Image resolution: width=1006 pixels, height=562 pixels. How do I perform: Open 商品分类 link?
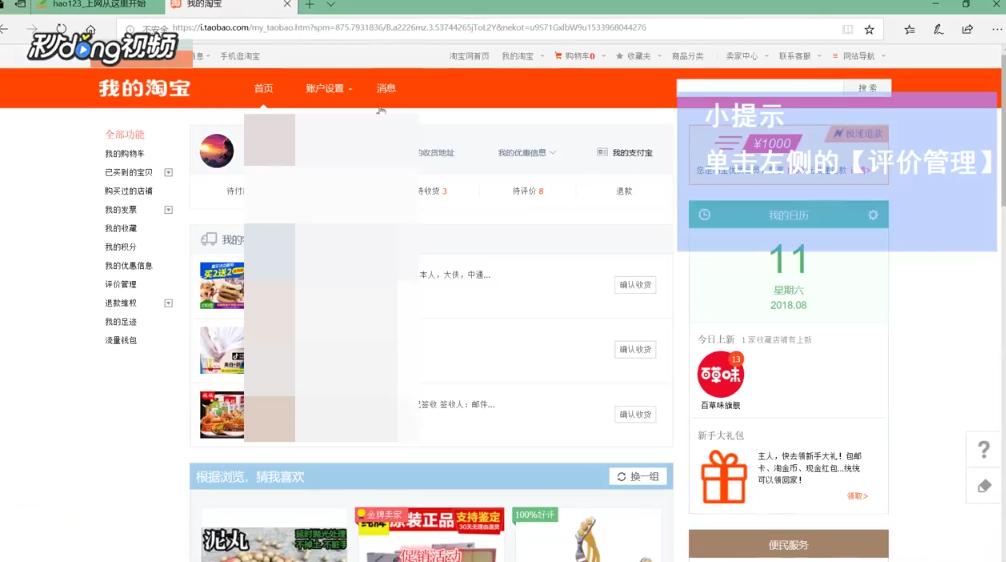tap(687, 56)
